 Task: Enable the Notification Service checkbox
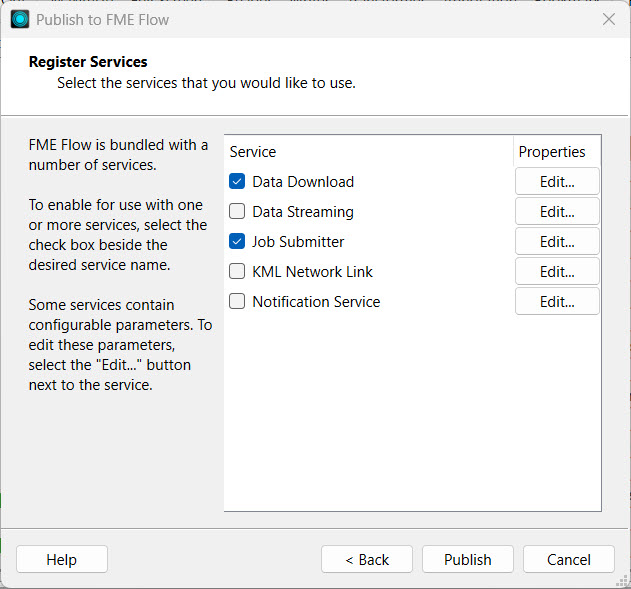pyautogui.click(x=237, y=301)
